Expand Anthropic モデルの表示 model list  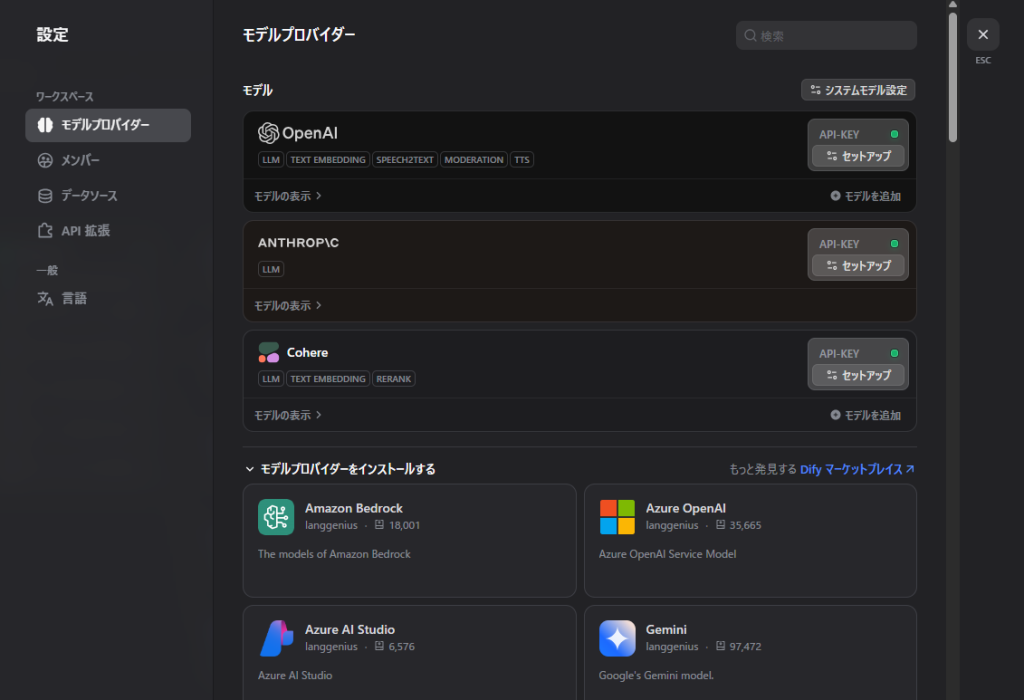pyautogui.click(x=287, y=306)
